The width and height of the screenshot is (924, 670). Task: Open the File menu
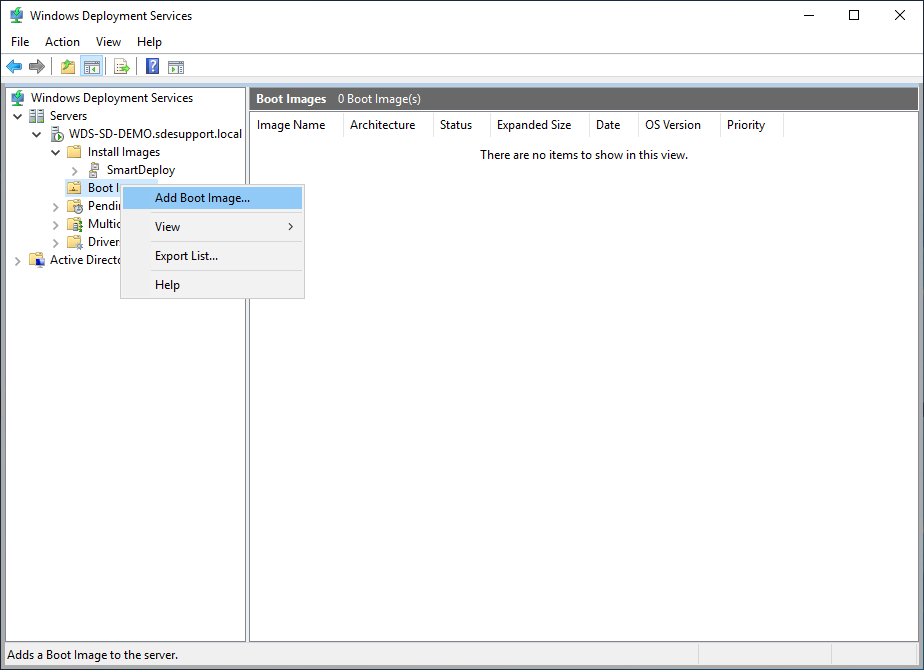click(x=20, y=42)
